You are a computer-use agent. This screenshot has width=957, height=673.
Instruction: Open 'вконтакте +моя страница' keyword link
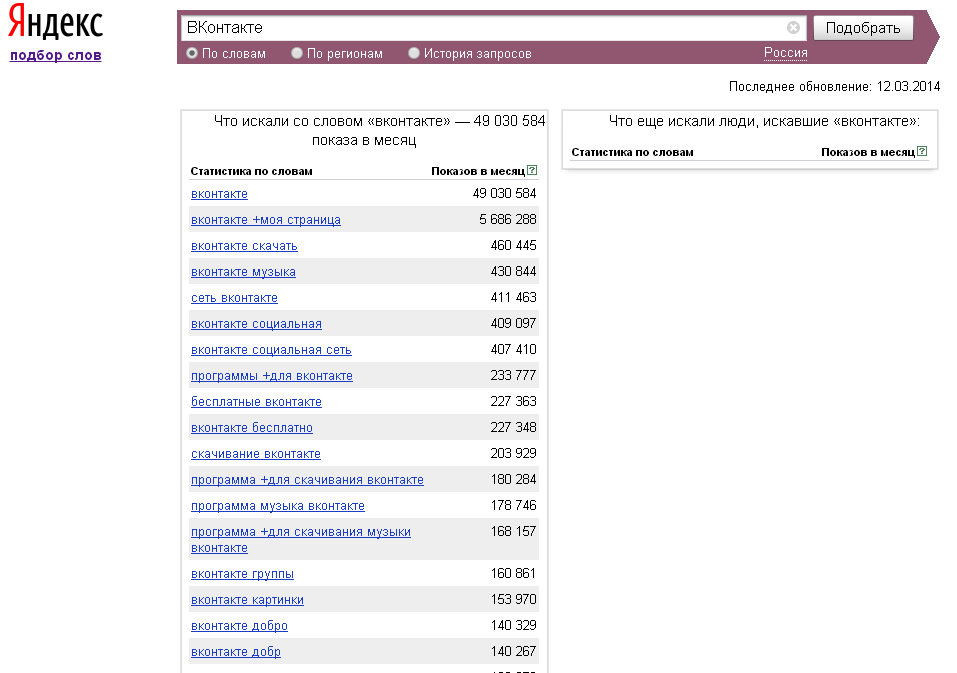(265, 220)
